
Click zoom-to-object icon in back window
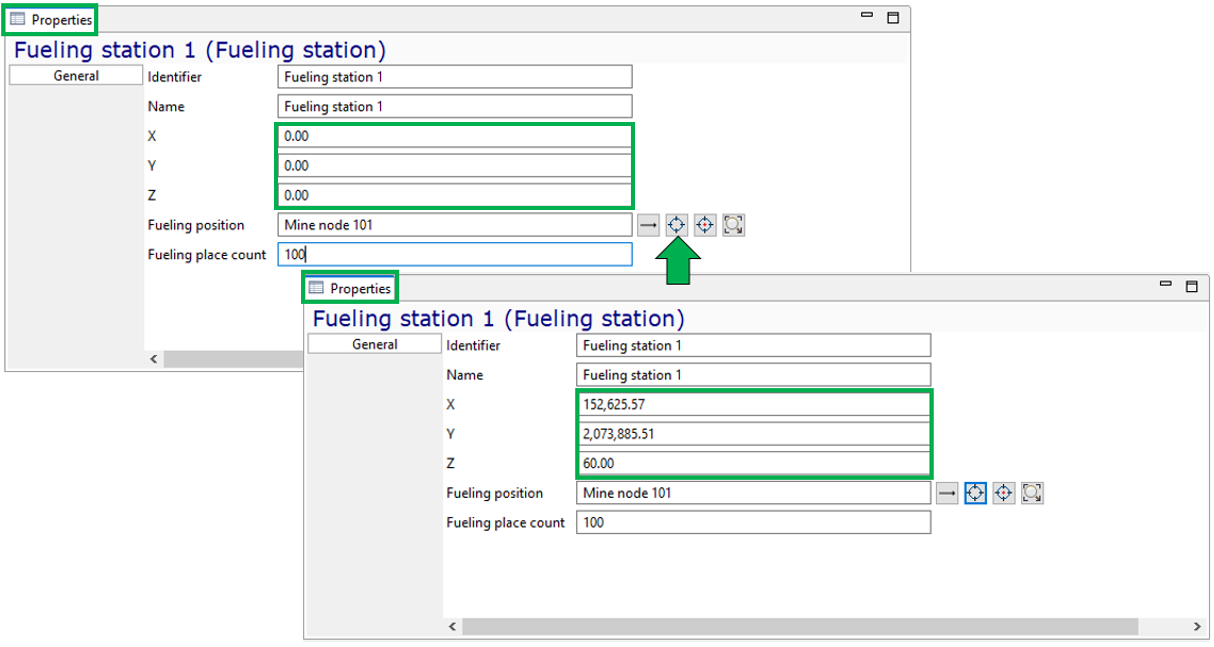pyautogui.click(x=734, y=225)
